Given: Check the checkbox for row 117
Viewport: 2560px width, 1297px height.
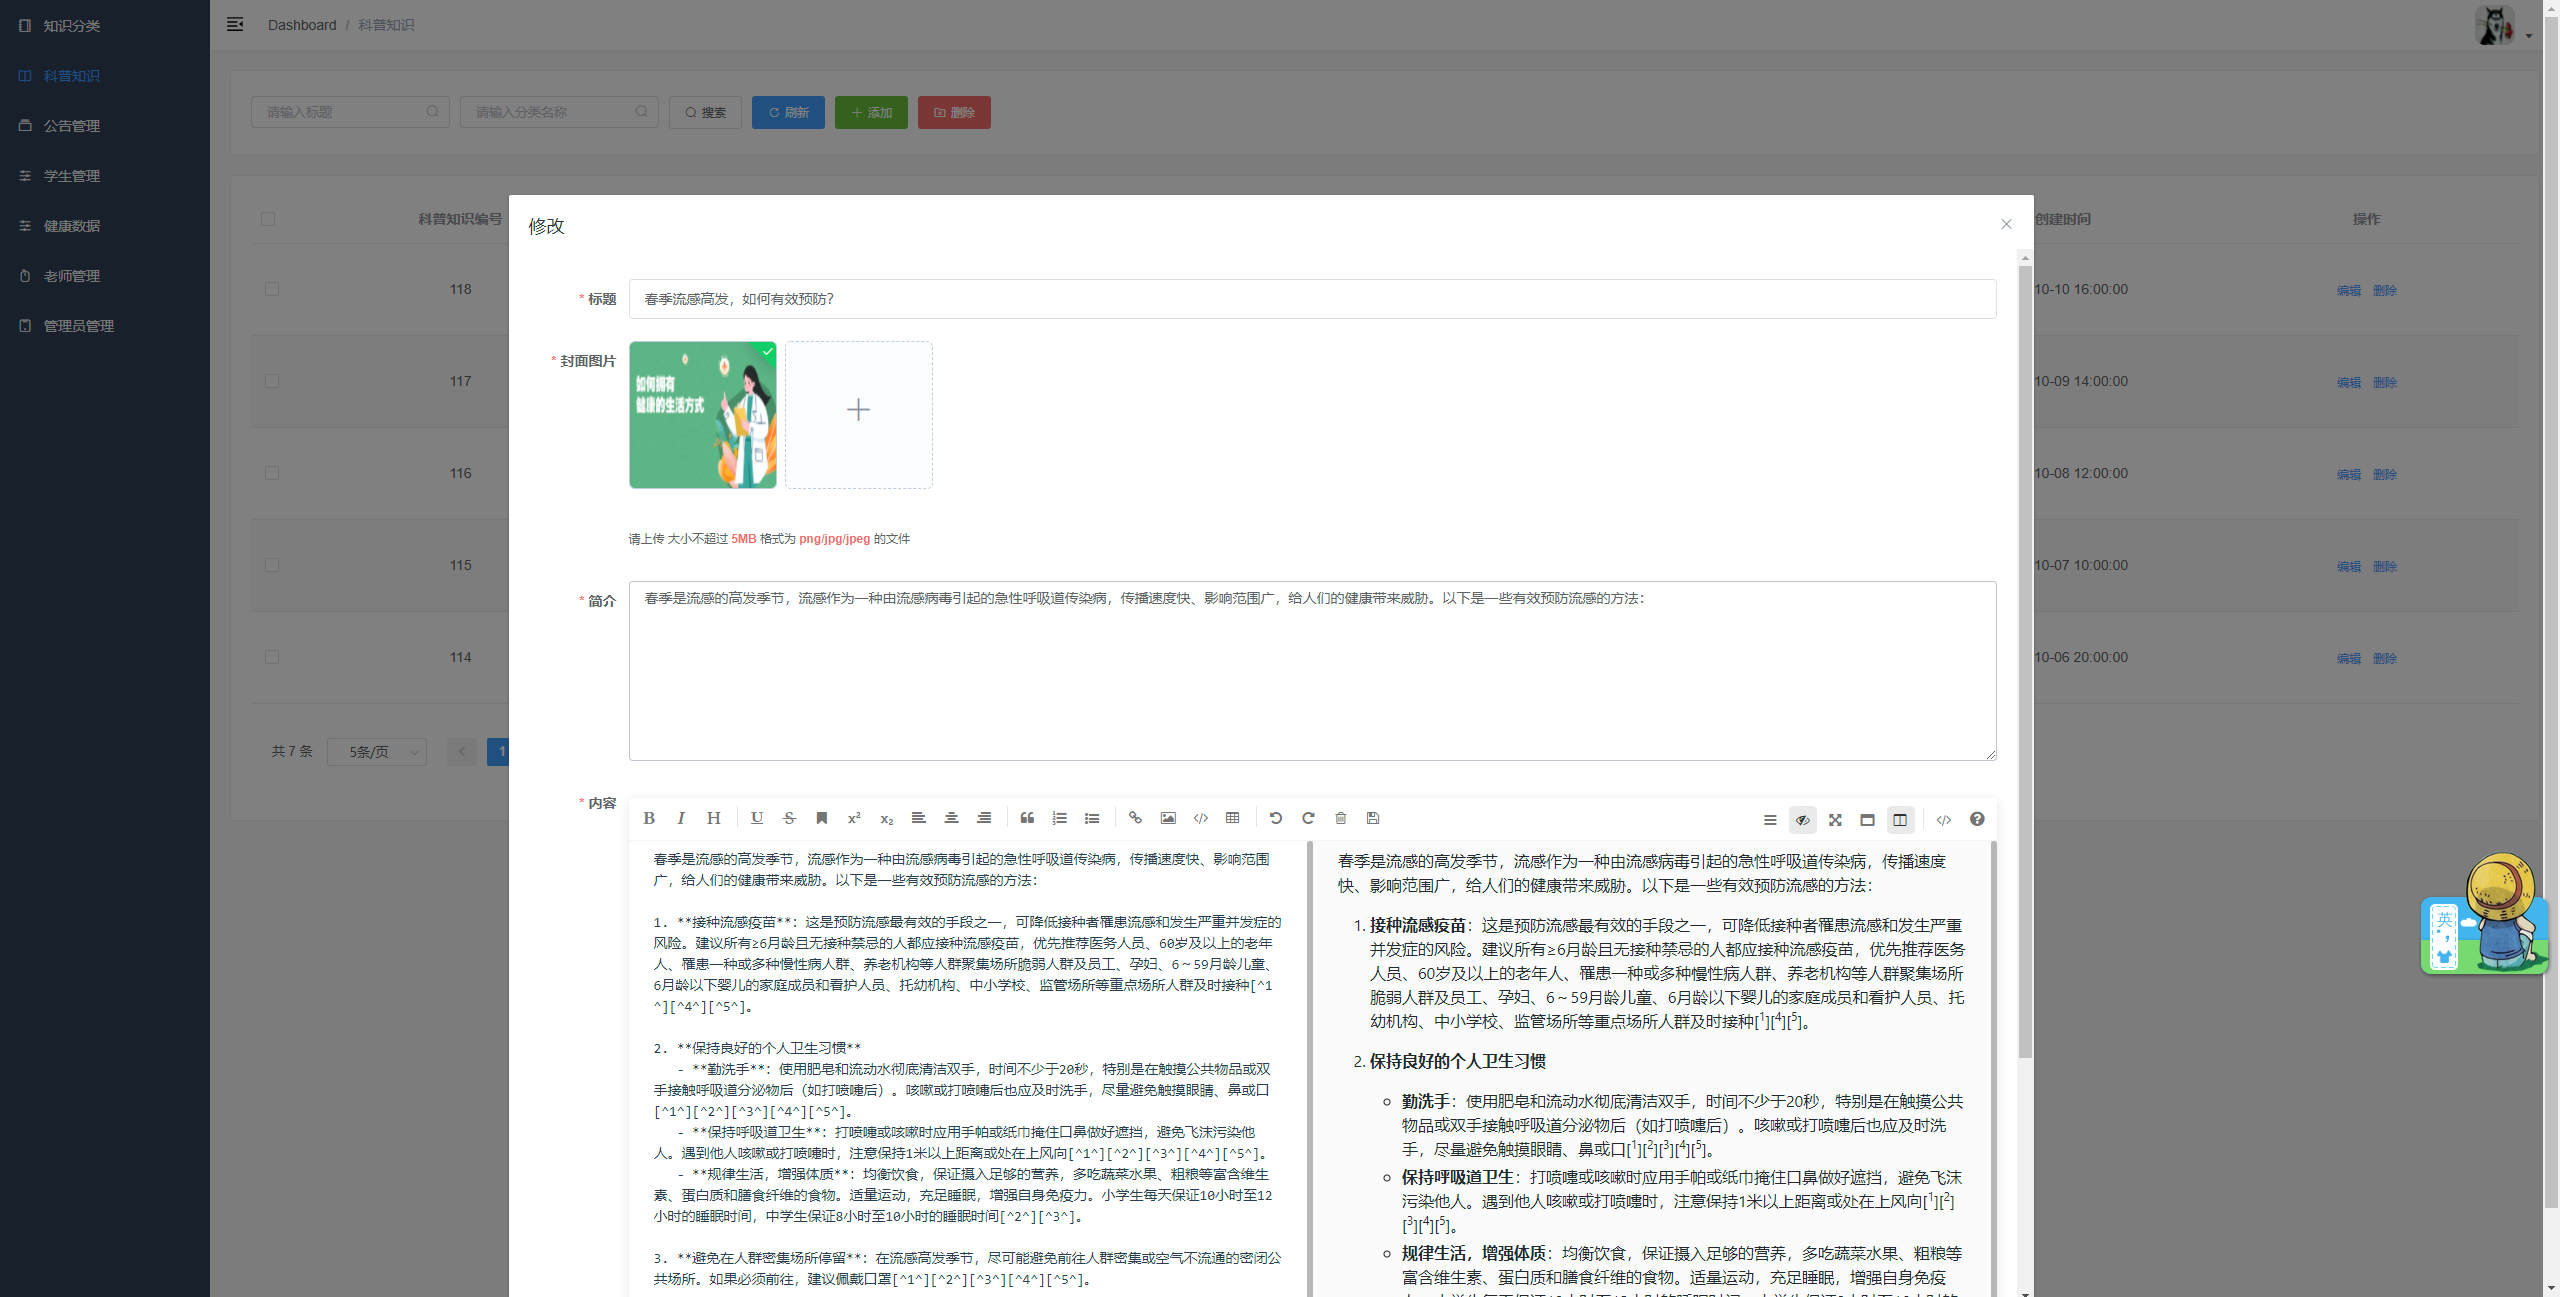Looking at the screenshot, I should (x=272, y=381).
